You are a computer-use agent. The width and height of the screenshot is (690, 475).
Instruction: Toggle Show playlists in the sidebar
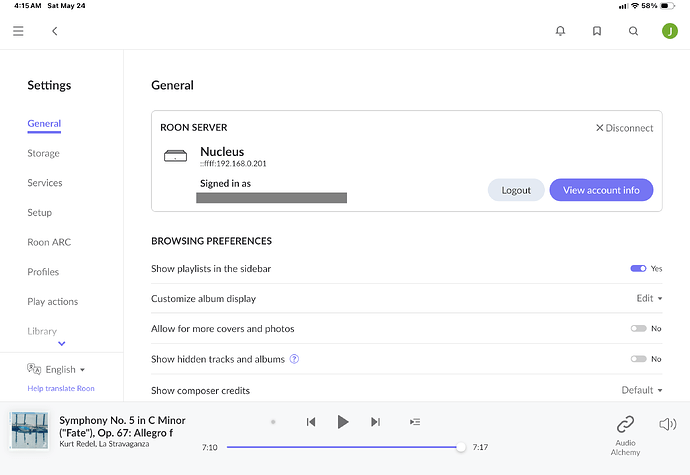point(638,269)
